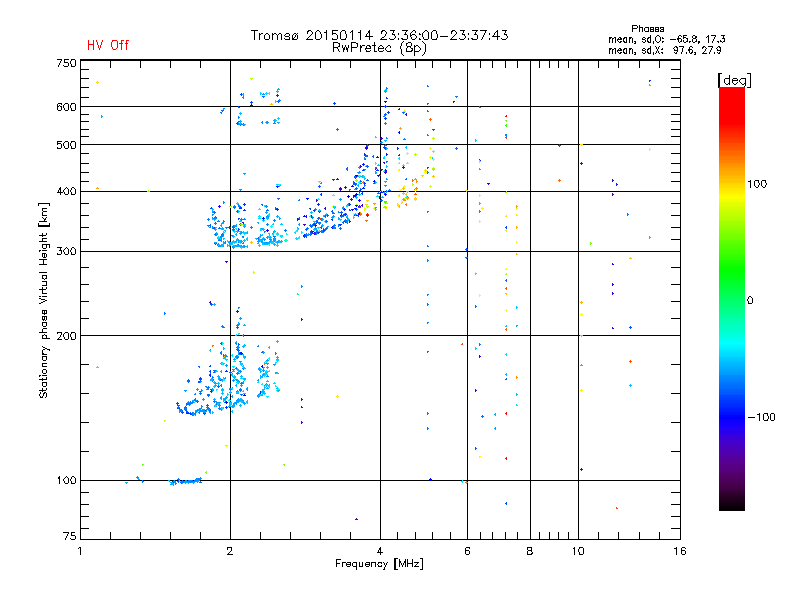Click the '400' height axis label
This screenshot has width=800, height=600.
pyautogui.click(x=66, y=192)
